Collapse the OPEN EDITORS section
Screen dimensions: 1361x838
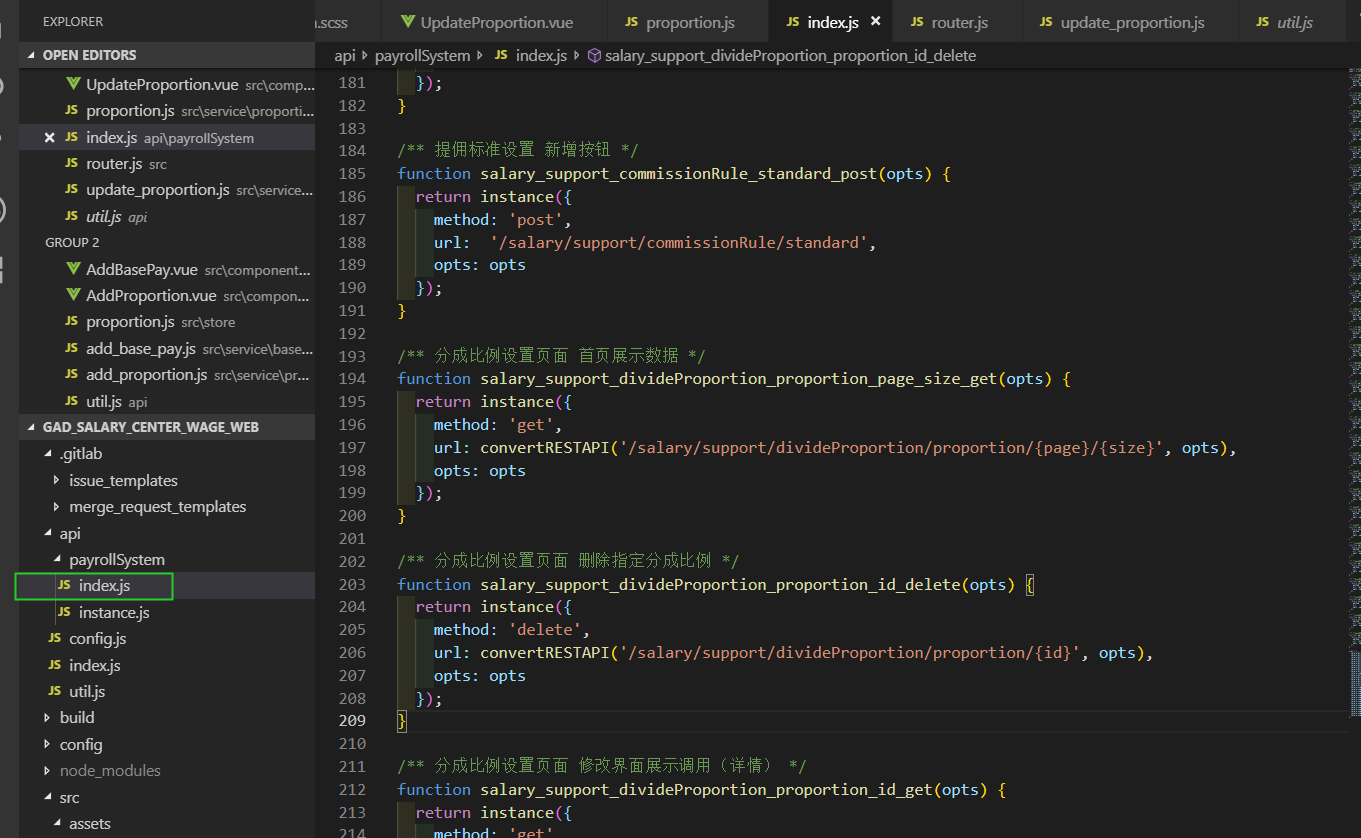click(32, 55)
